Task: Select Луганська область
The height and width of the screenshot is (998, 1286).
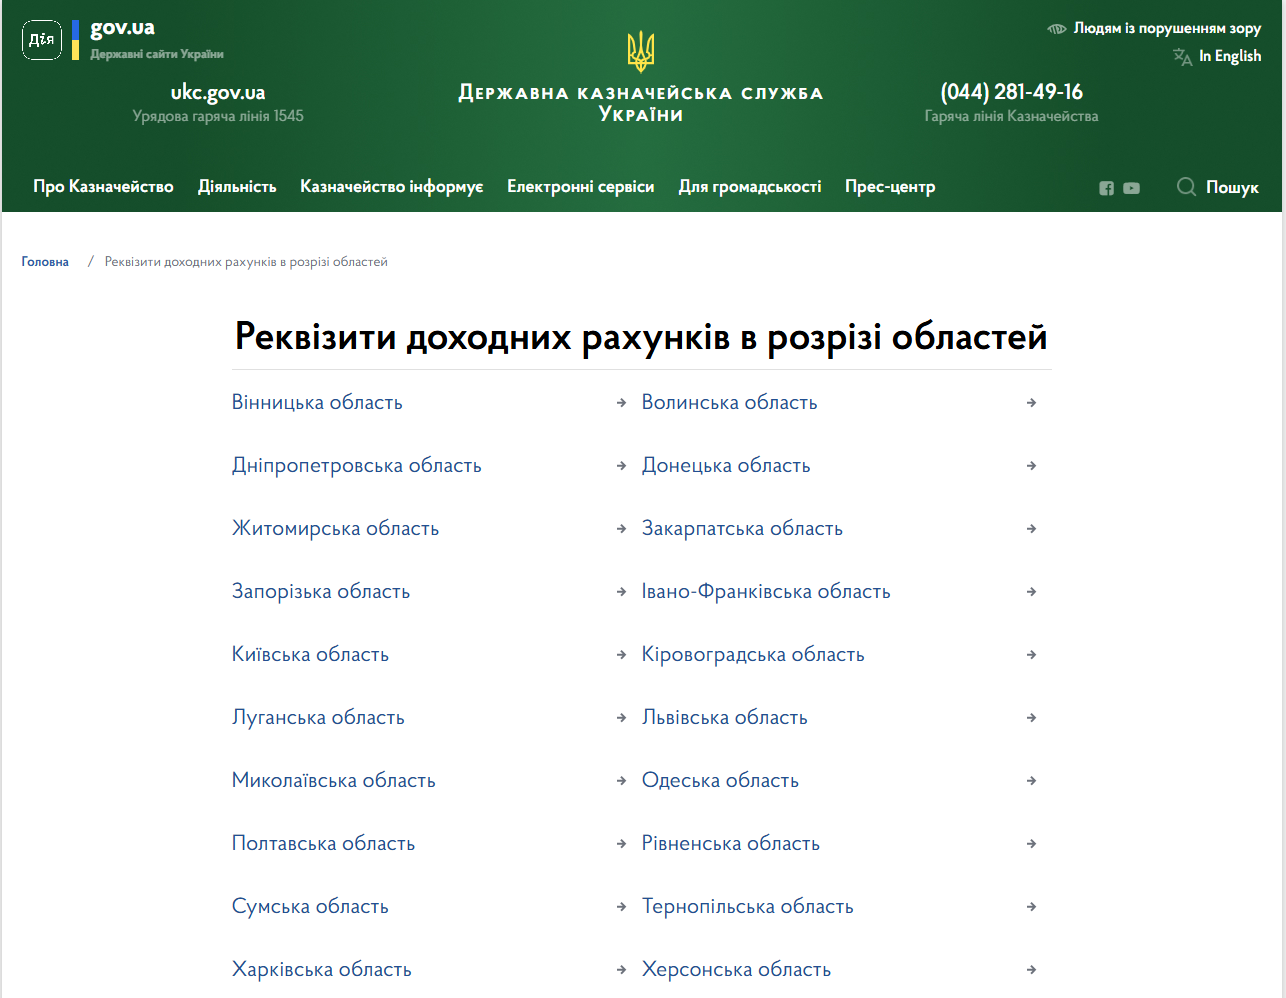Action: click(x=318, y=717)
